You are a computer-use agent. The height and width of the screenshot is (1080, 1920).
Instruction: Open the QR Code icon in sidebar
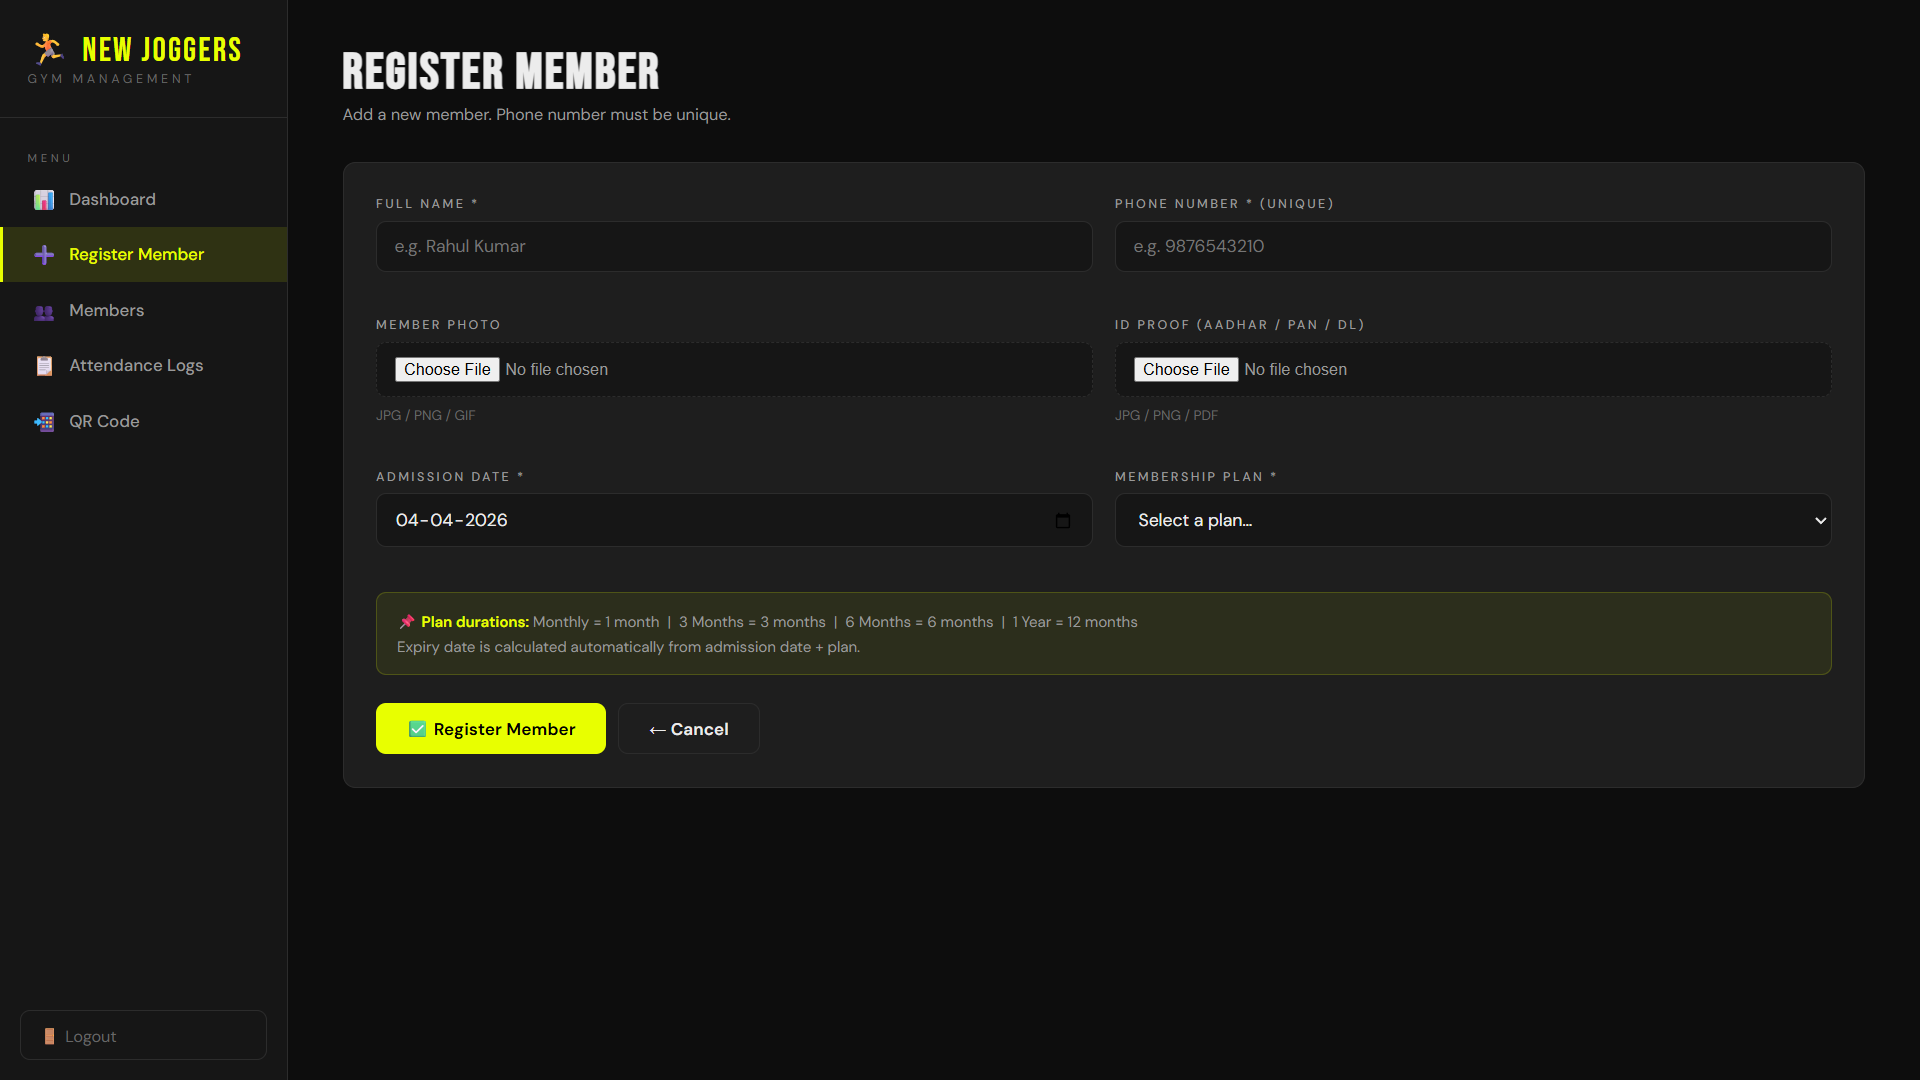pyautogui.click(x=44, y=421)
